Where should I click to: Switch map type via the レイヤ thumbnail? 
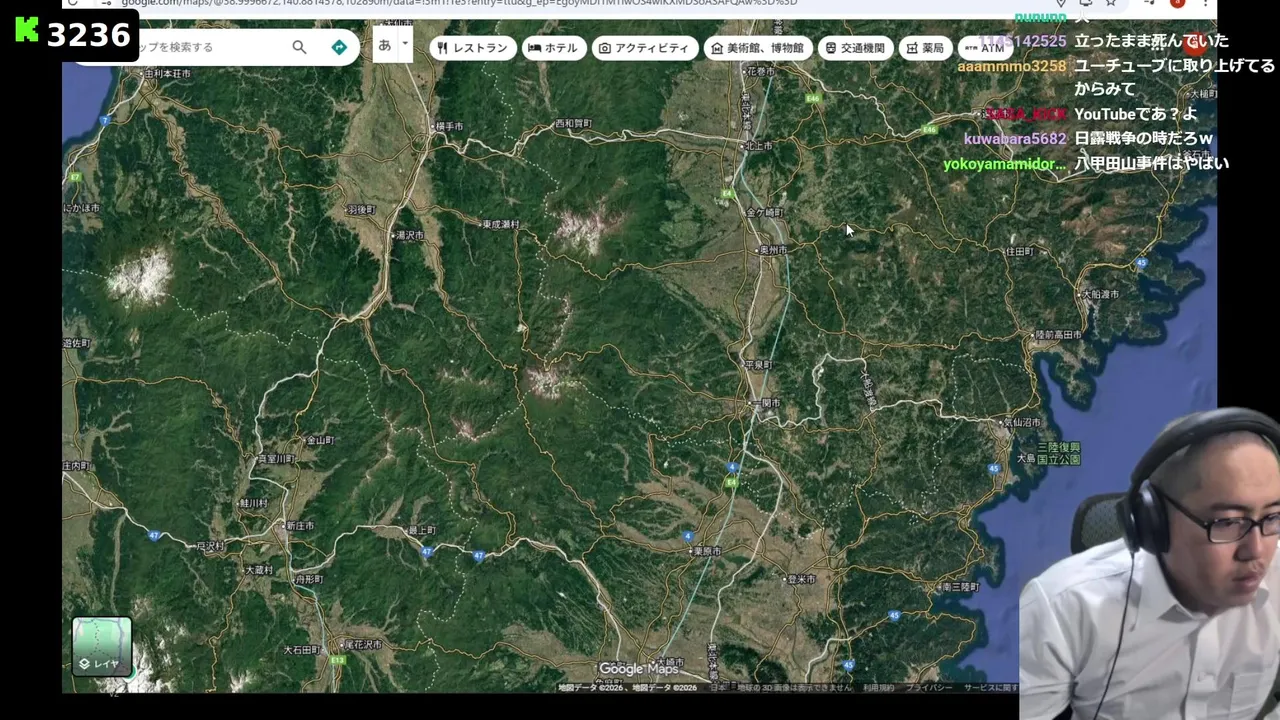pyautogui.click(x=102, y=647)
